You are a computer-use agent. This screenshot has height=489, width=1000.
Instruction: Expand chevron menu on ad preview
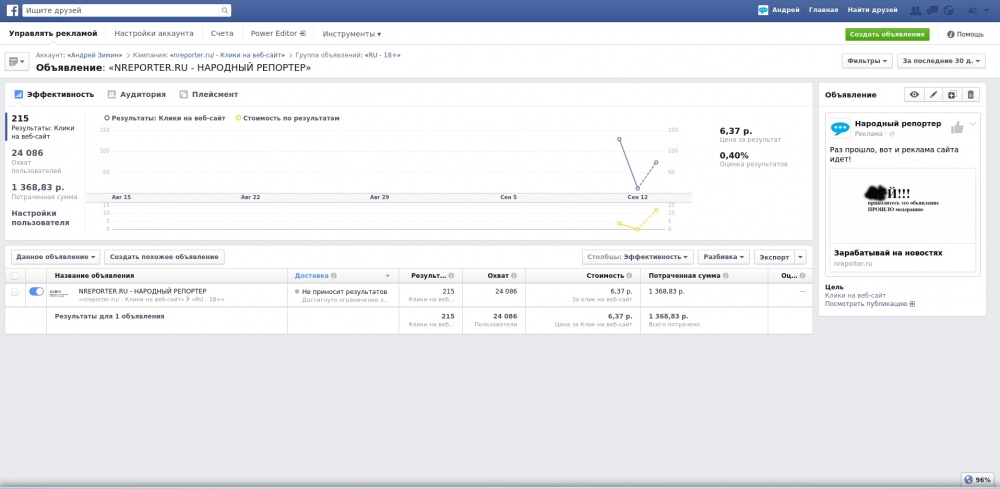[973, 124]
